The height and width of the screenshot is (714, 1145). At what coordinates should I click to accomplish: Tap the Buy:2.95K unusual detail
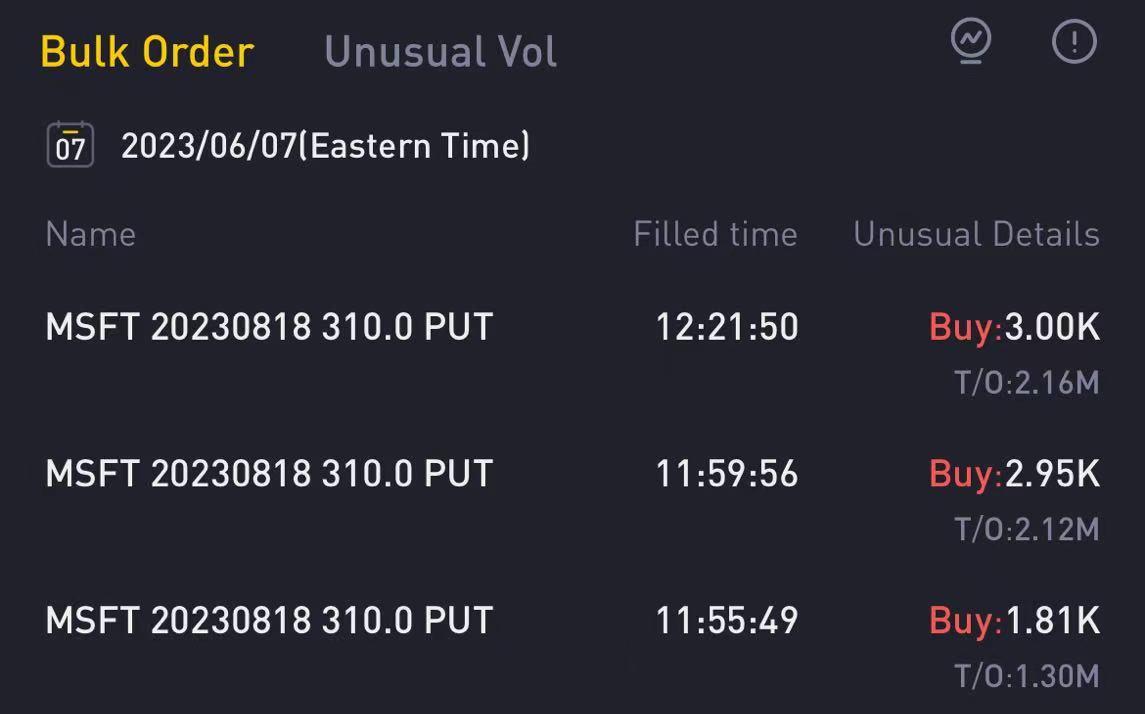[x=1014, y=473]
